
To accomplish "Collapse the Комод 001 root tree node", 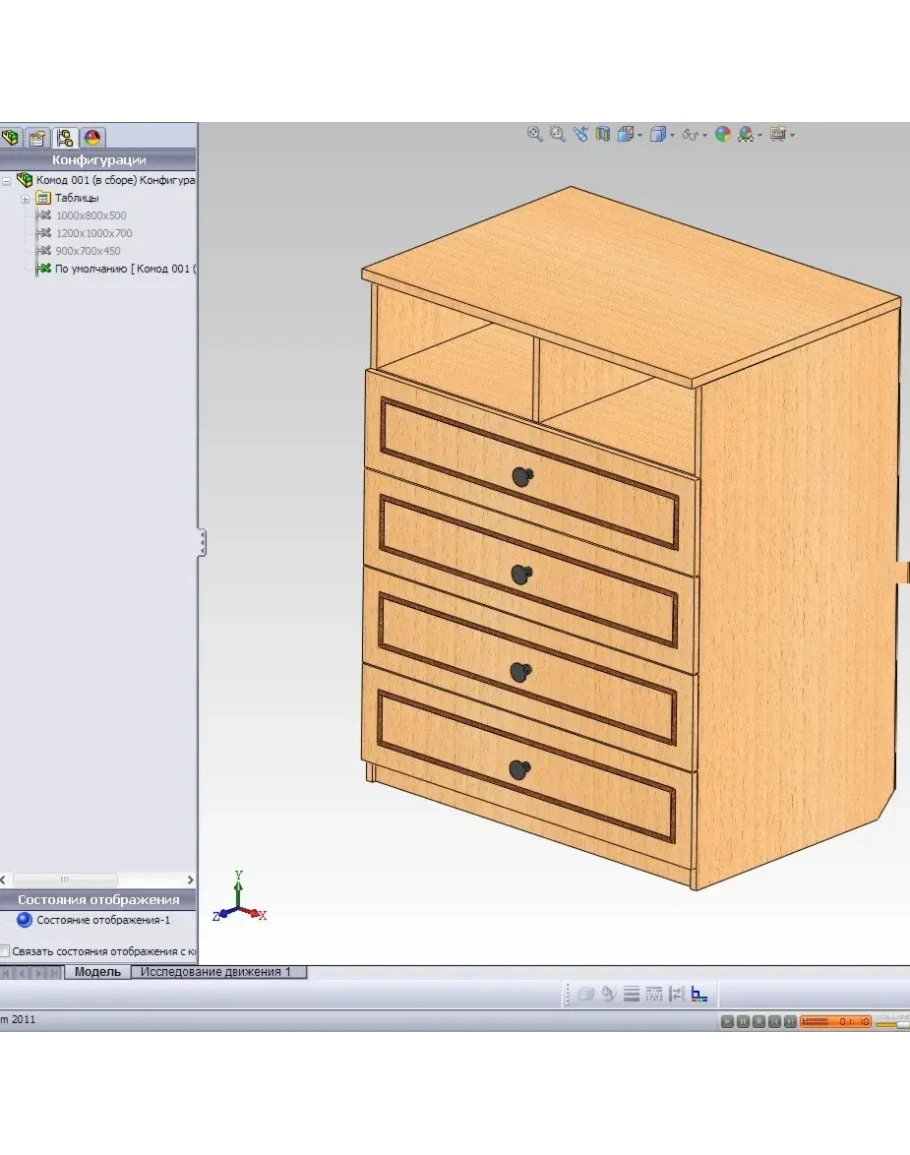I will pyautogui.click(x=6, y=181).
